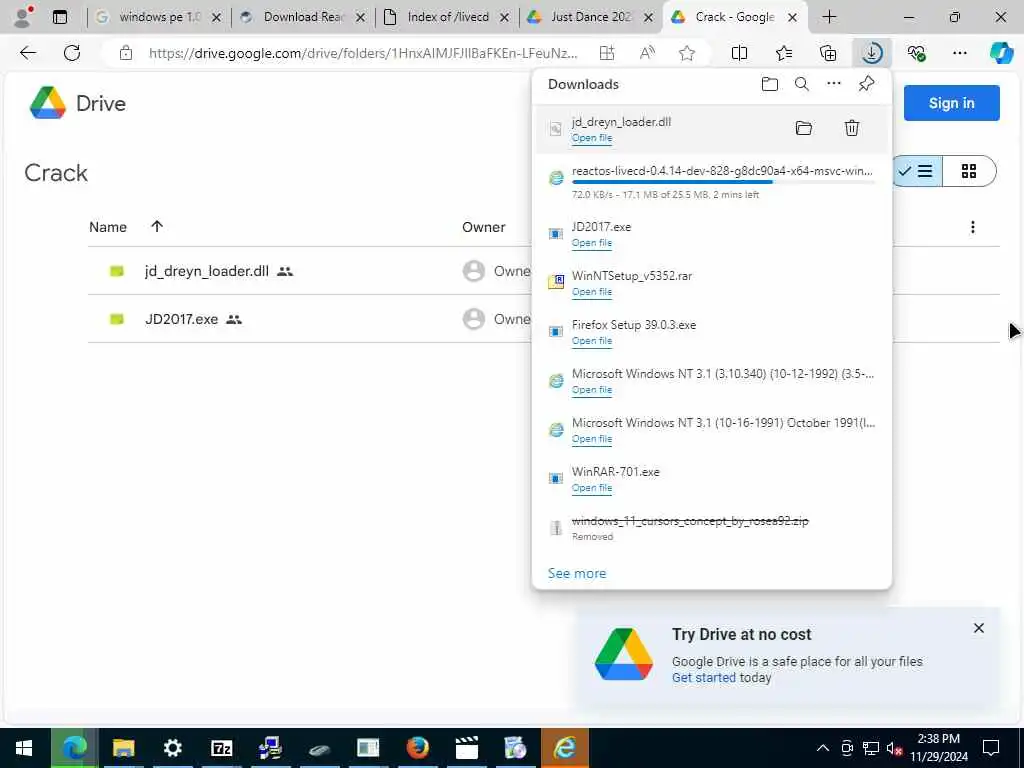Show jd_dreyn_loader.dll in folder
This screenshot has width=1024, height=768.
(x=804, y=128)
